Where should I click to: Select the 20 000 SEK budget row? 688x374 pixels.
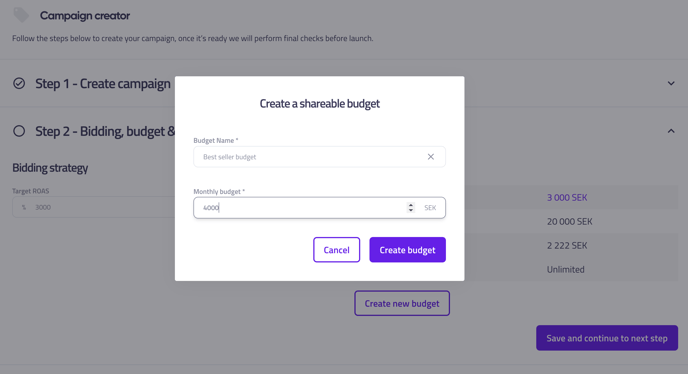click(x=571, y=222)
